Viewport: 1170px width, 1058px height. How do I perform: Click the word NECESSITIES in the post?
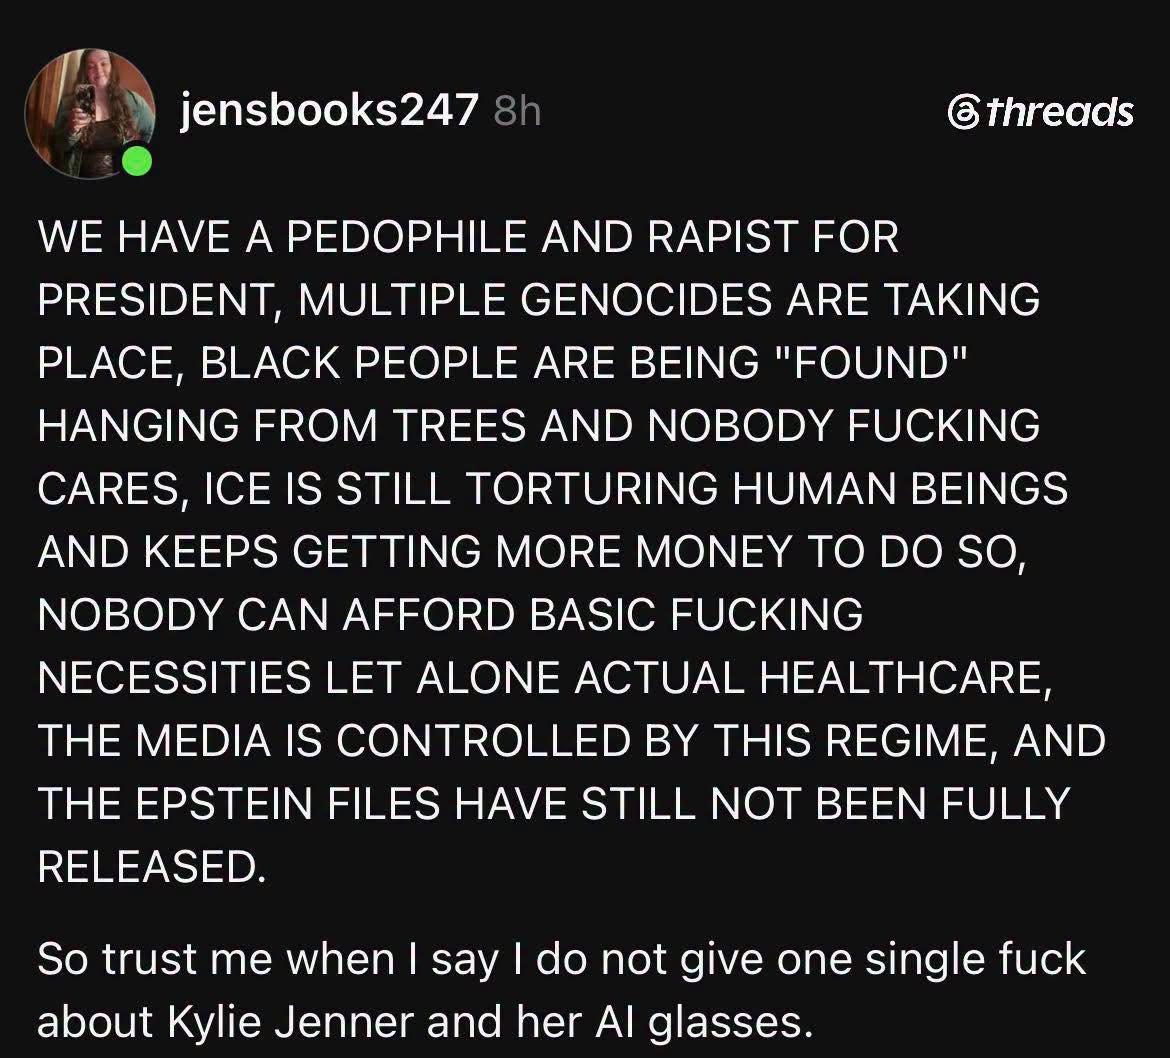[174, 677]
